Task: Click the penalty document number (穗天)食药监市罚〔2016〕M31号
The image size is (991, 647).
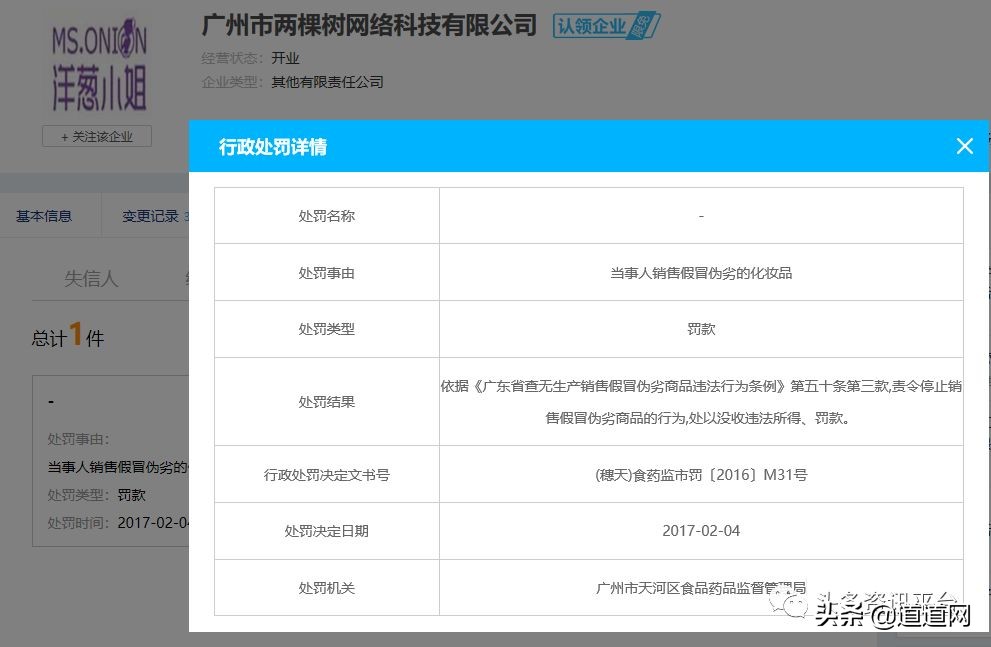Action: point(700,474)
